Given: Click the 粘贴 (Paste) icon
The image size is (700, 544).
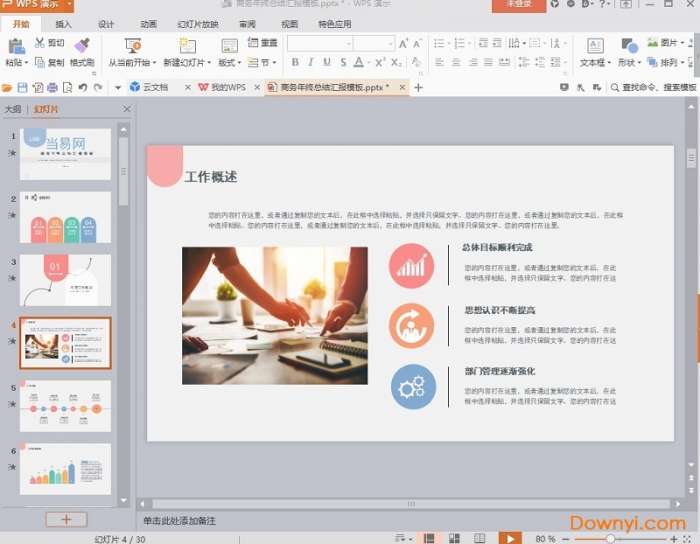Looking at the screenshot, I should click(16, 45).
